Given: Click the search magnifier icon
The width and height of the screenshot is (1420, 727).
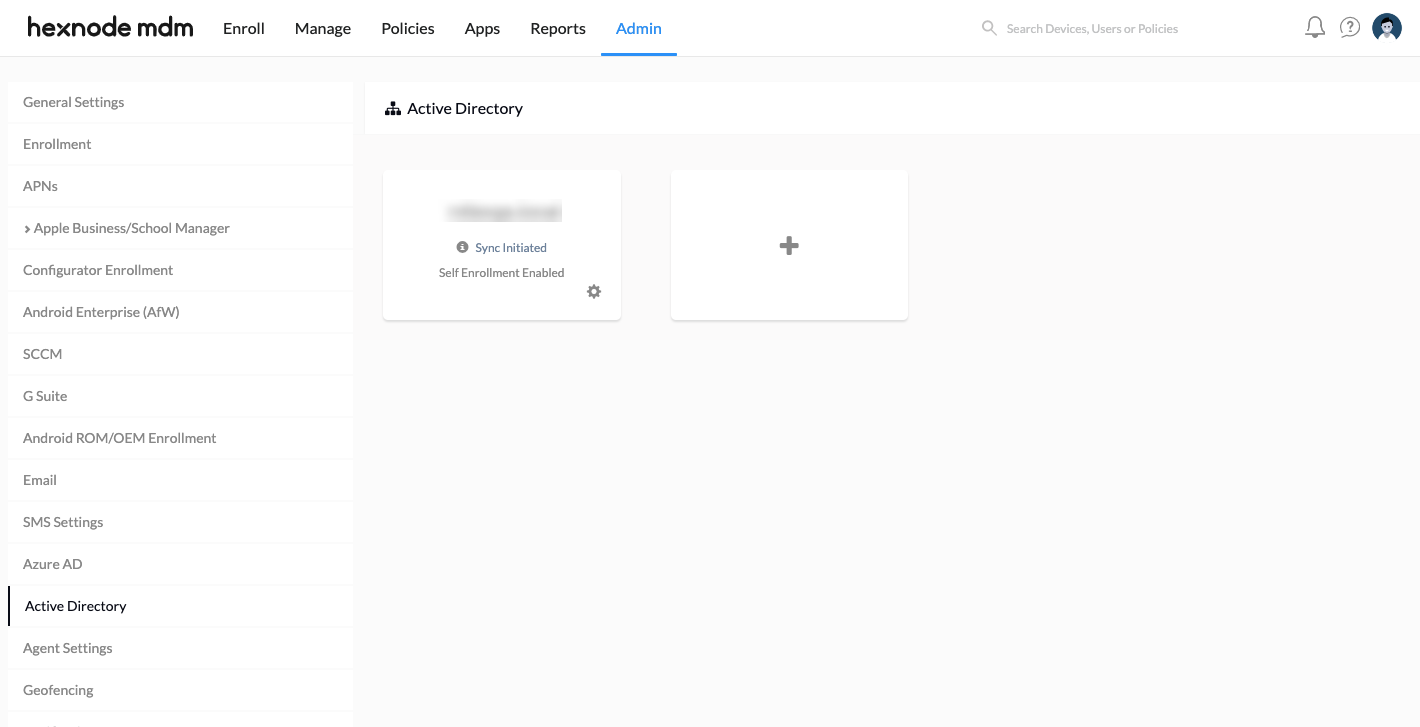Looking at the screenshot, I should tap(989, 28).
